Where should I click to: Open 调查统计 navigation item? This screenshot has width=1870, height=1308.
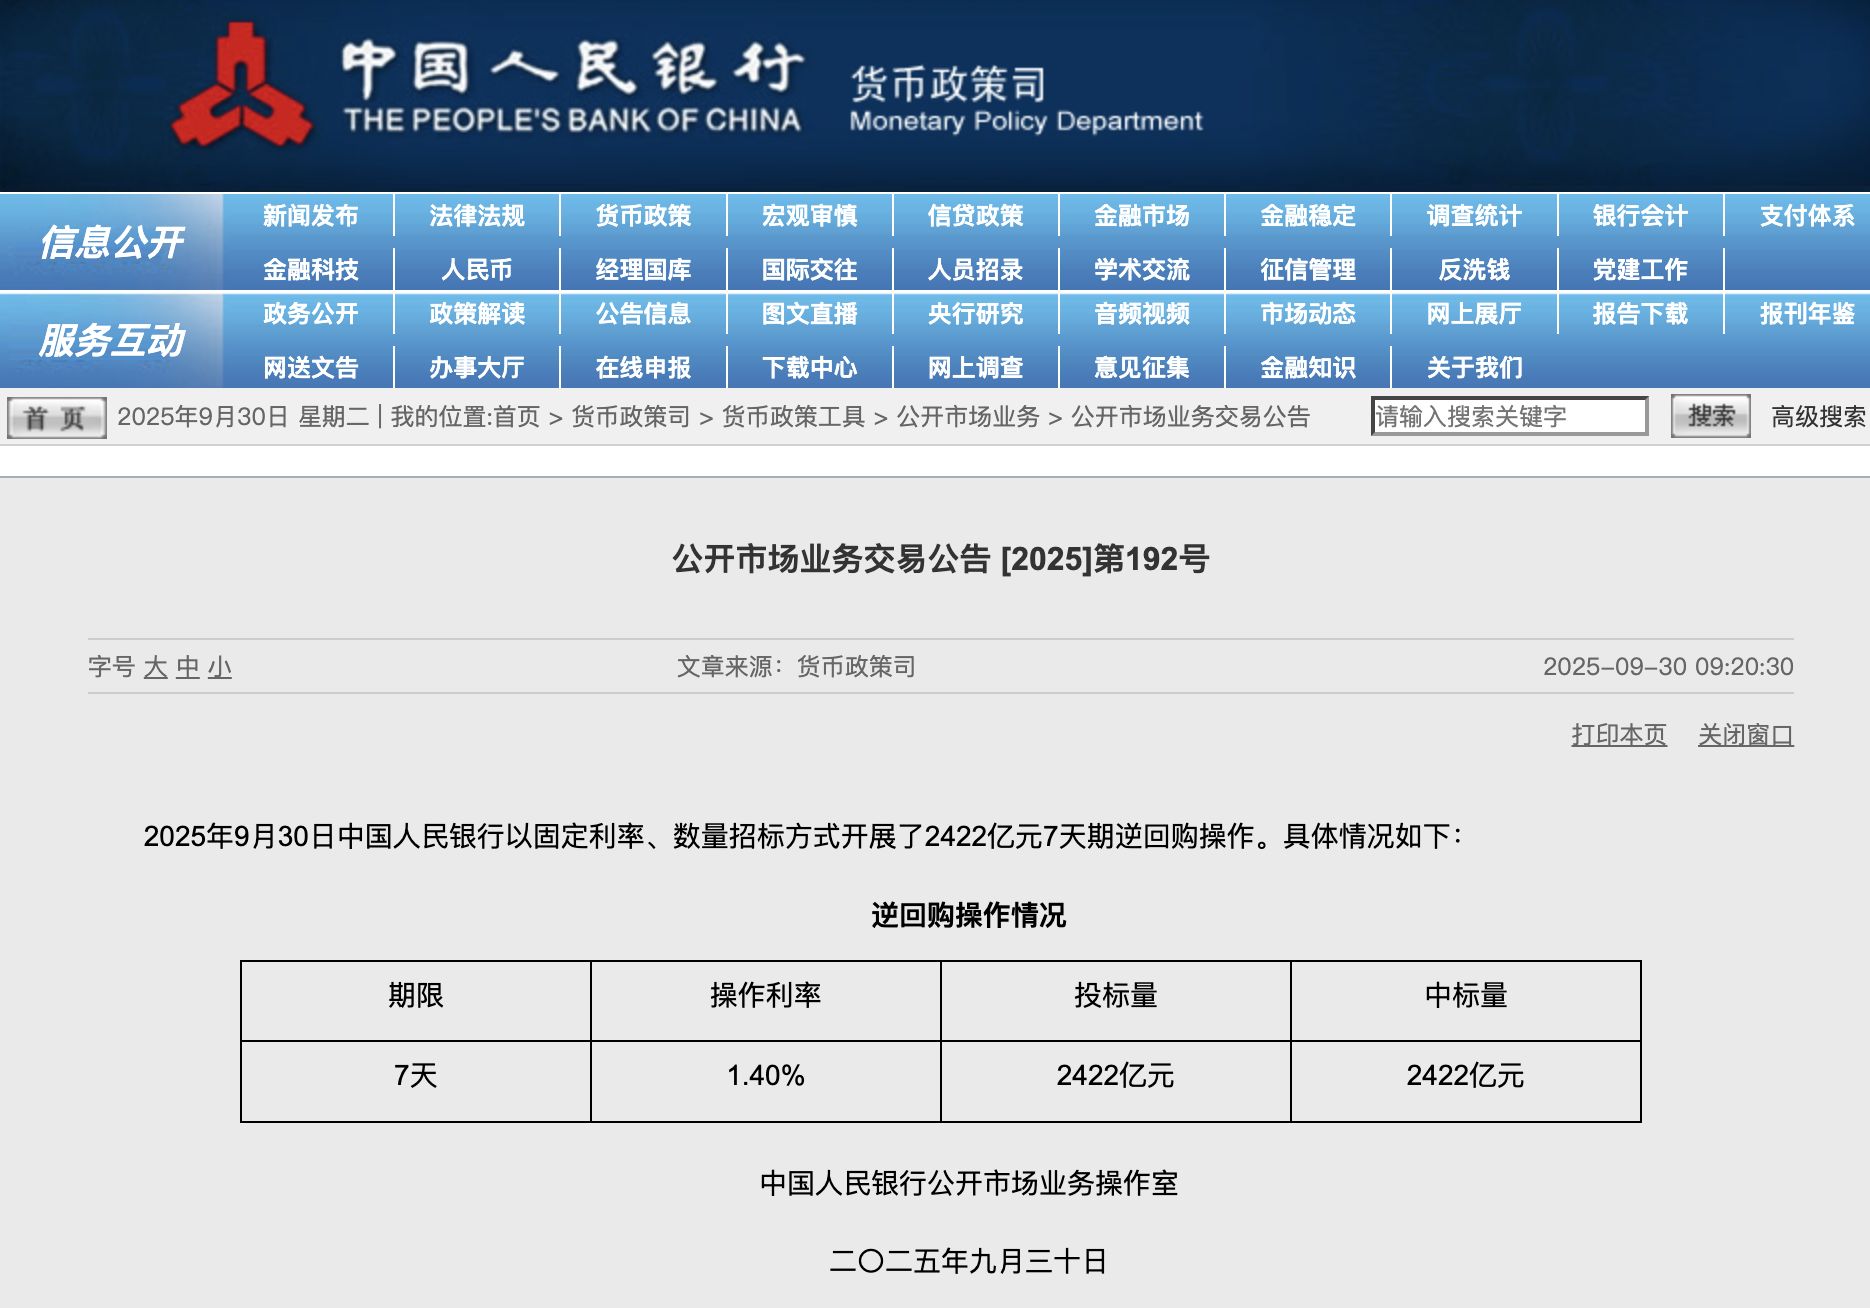[x=1474, y=216]
